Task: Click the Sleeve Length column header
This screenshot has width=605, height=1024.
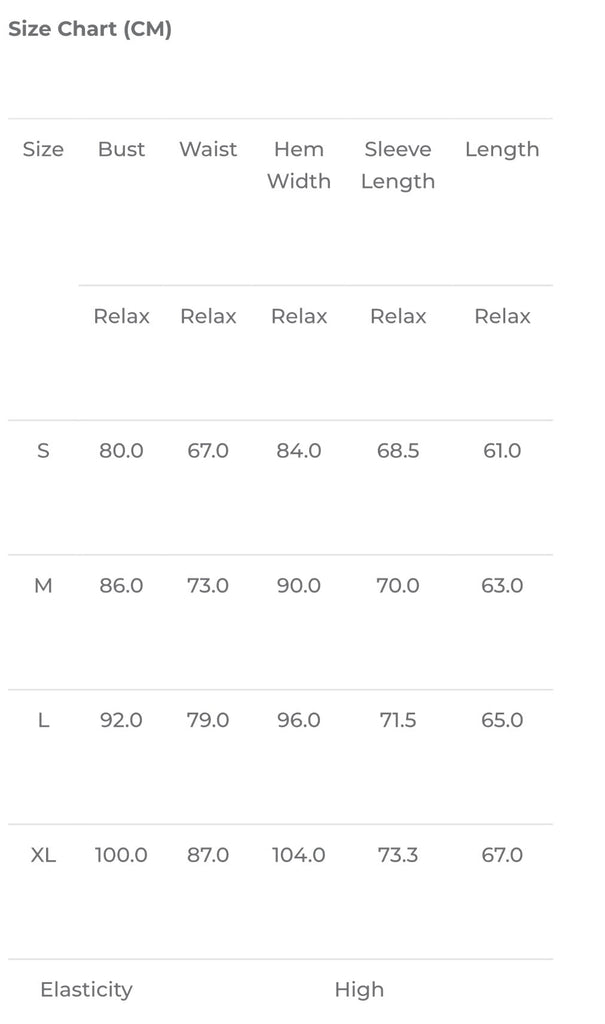Action: (x=398, y=165)
